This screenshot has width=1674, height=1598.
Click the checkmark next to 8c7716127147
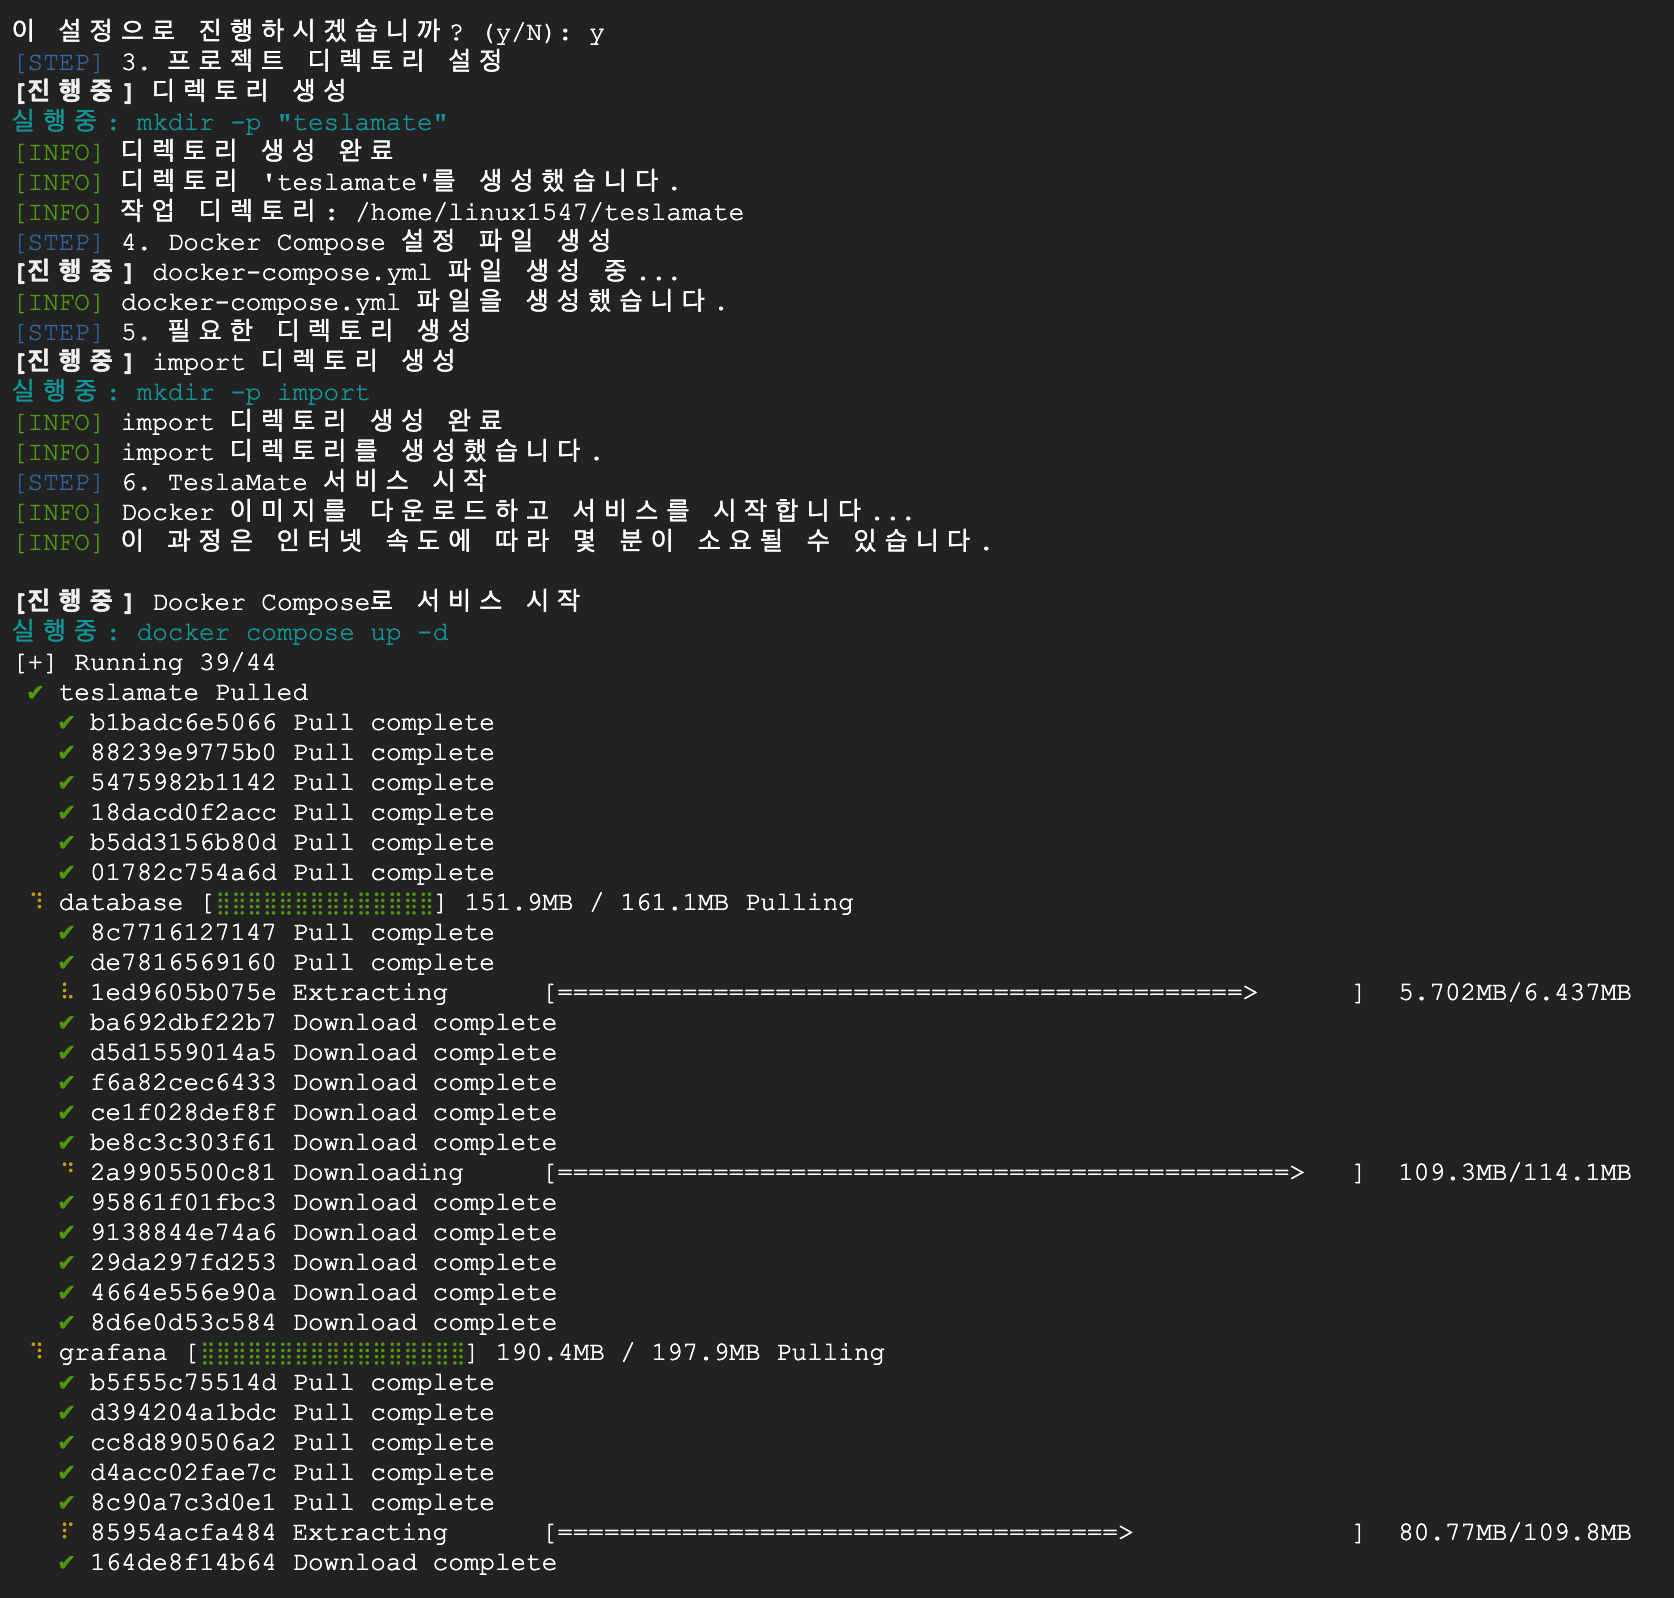(x=67, y=932)
